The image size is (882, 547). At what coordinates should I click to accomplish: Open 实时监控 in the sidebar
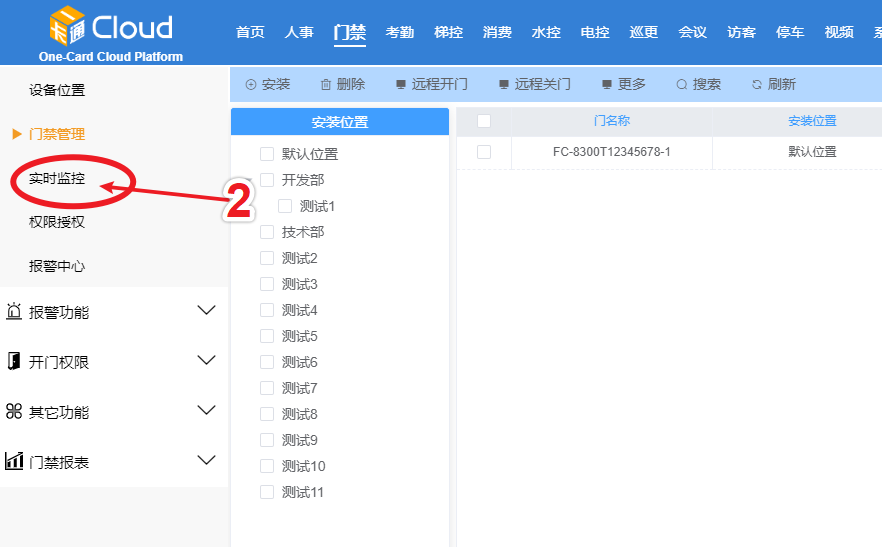(x=57, y=179)
